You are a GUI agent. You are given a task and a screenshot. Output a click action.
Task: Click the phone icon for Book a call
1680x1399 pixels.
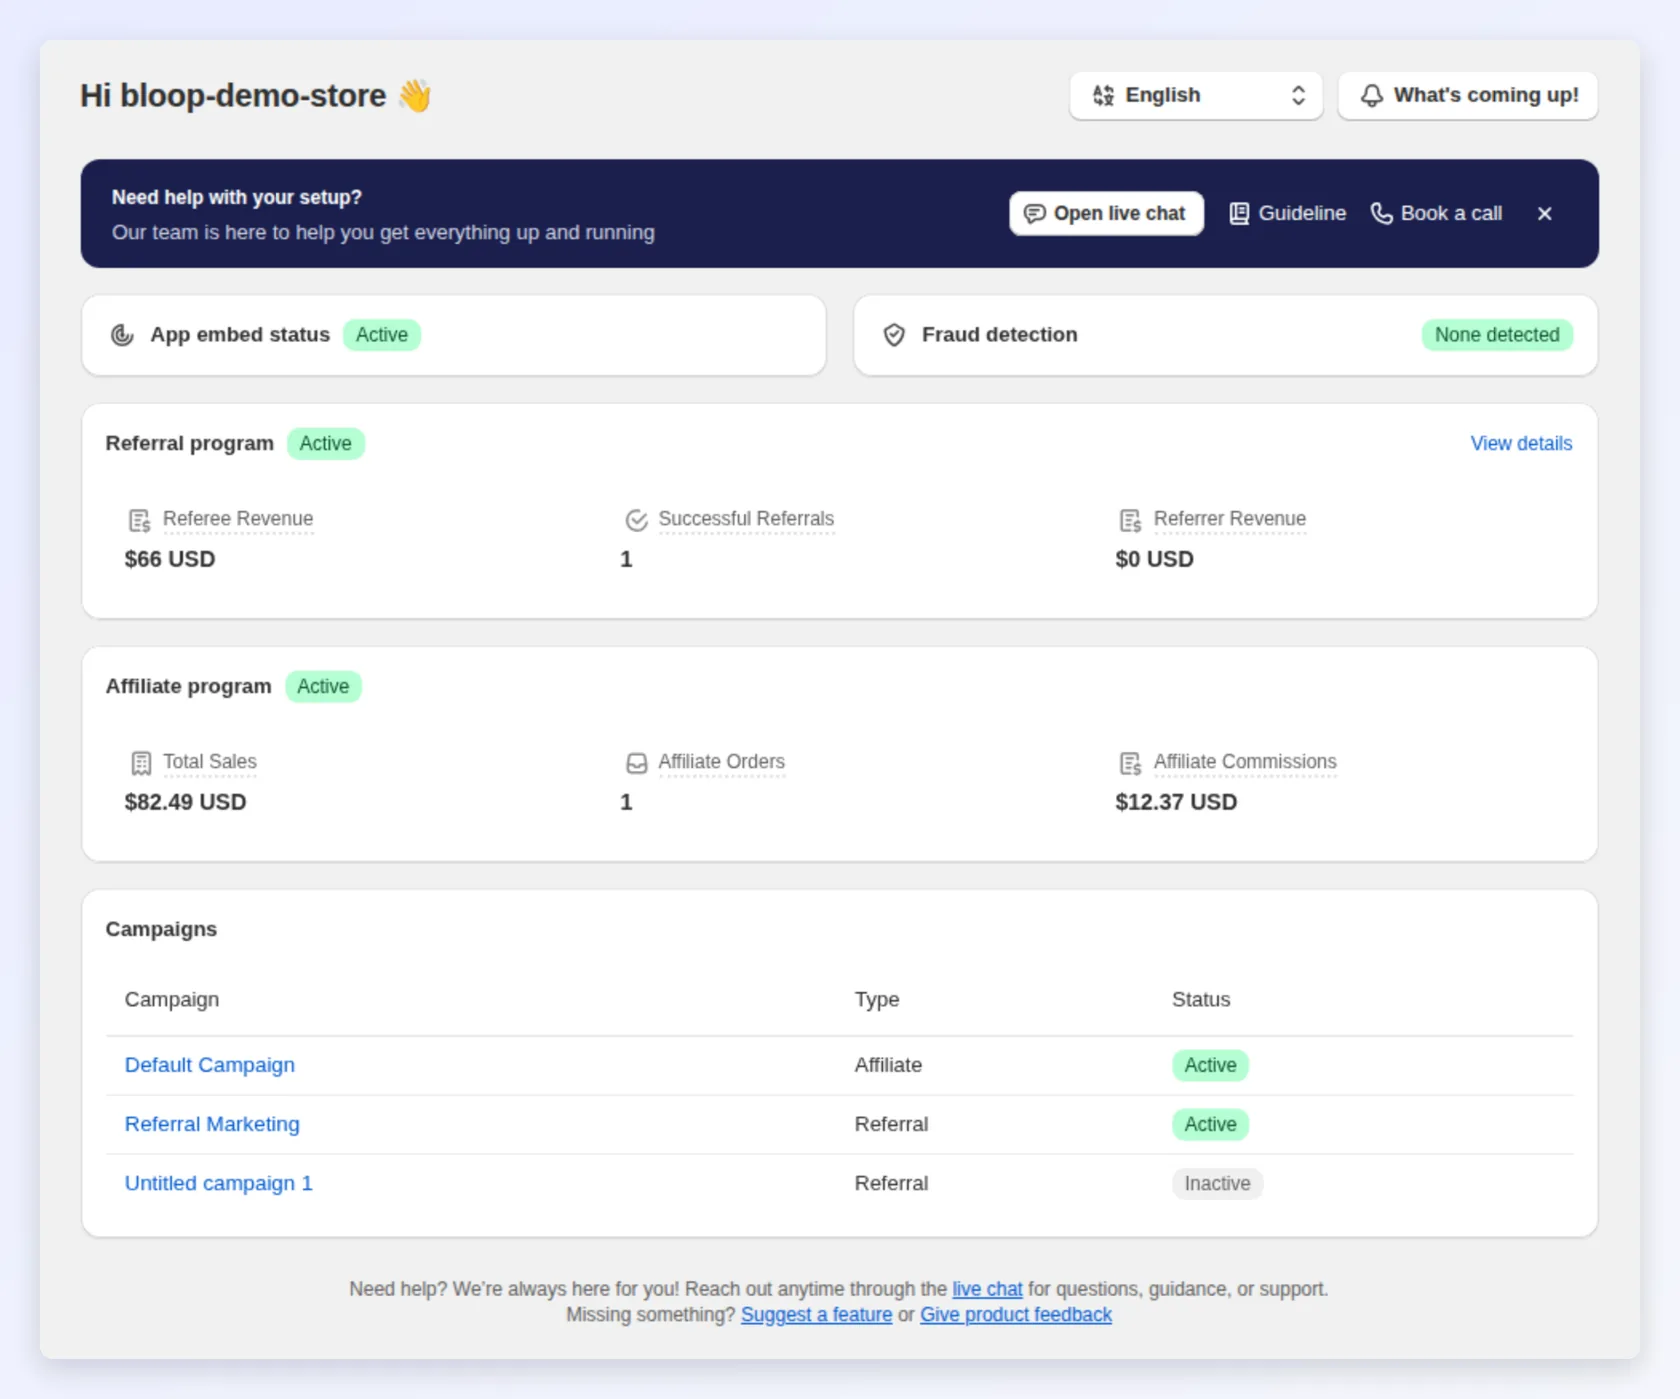pos(1381,214)
